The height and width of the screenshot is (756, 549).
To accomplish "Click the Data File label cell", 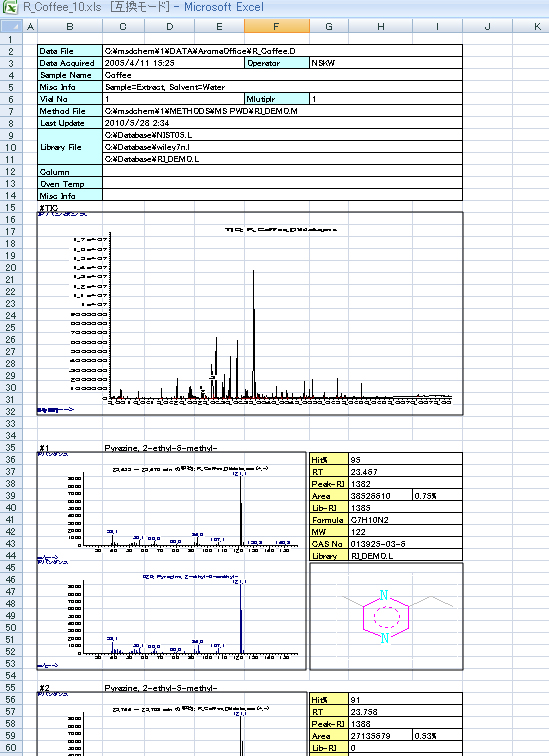I will point(70,51).
